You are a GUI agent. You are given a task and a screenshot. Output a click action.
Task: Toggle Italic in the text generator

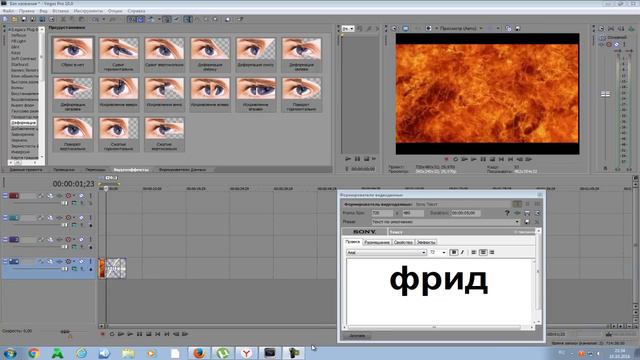click(462, 252)
